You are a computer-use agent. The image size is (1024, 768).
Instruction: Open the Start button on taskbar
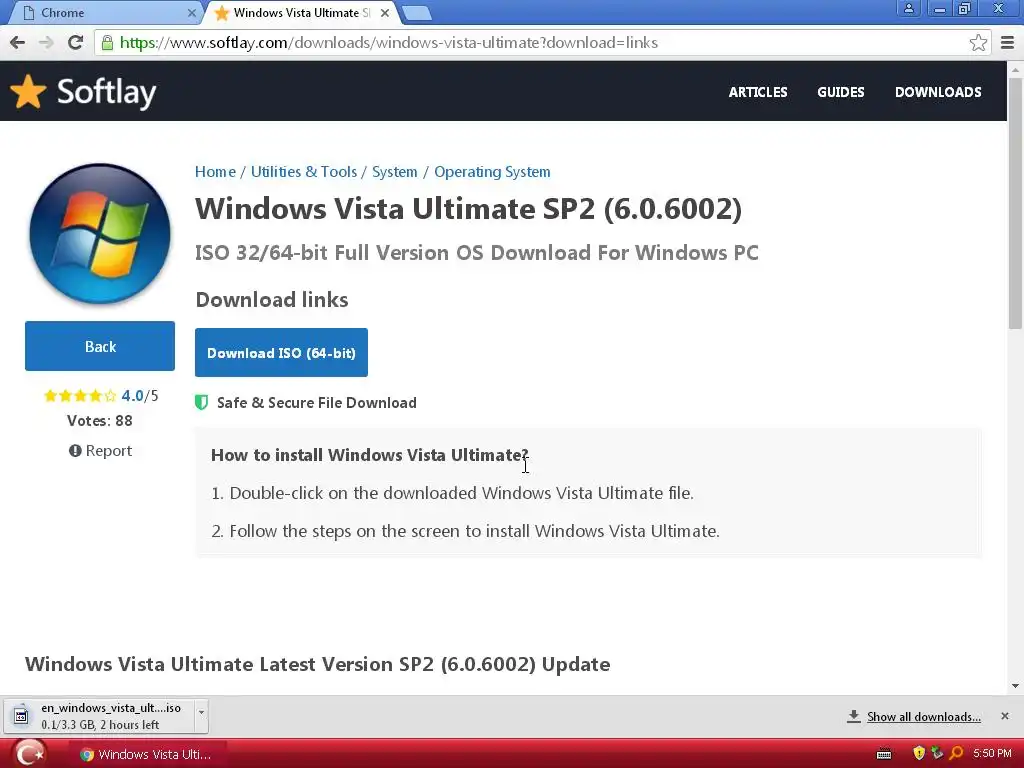[29, 754]
